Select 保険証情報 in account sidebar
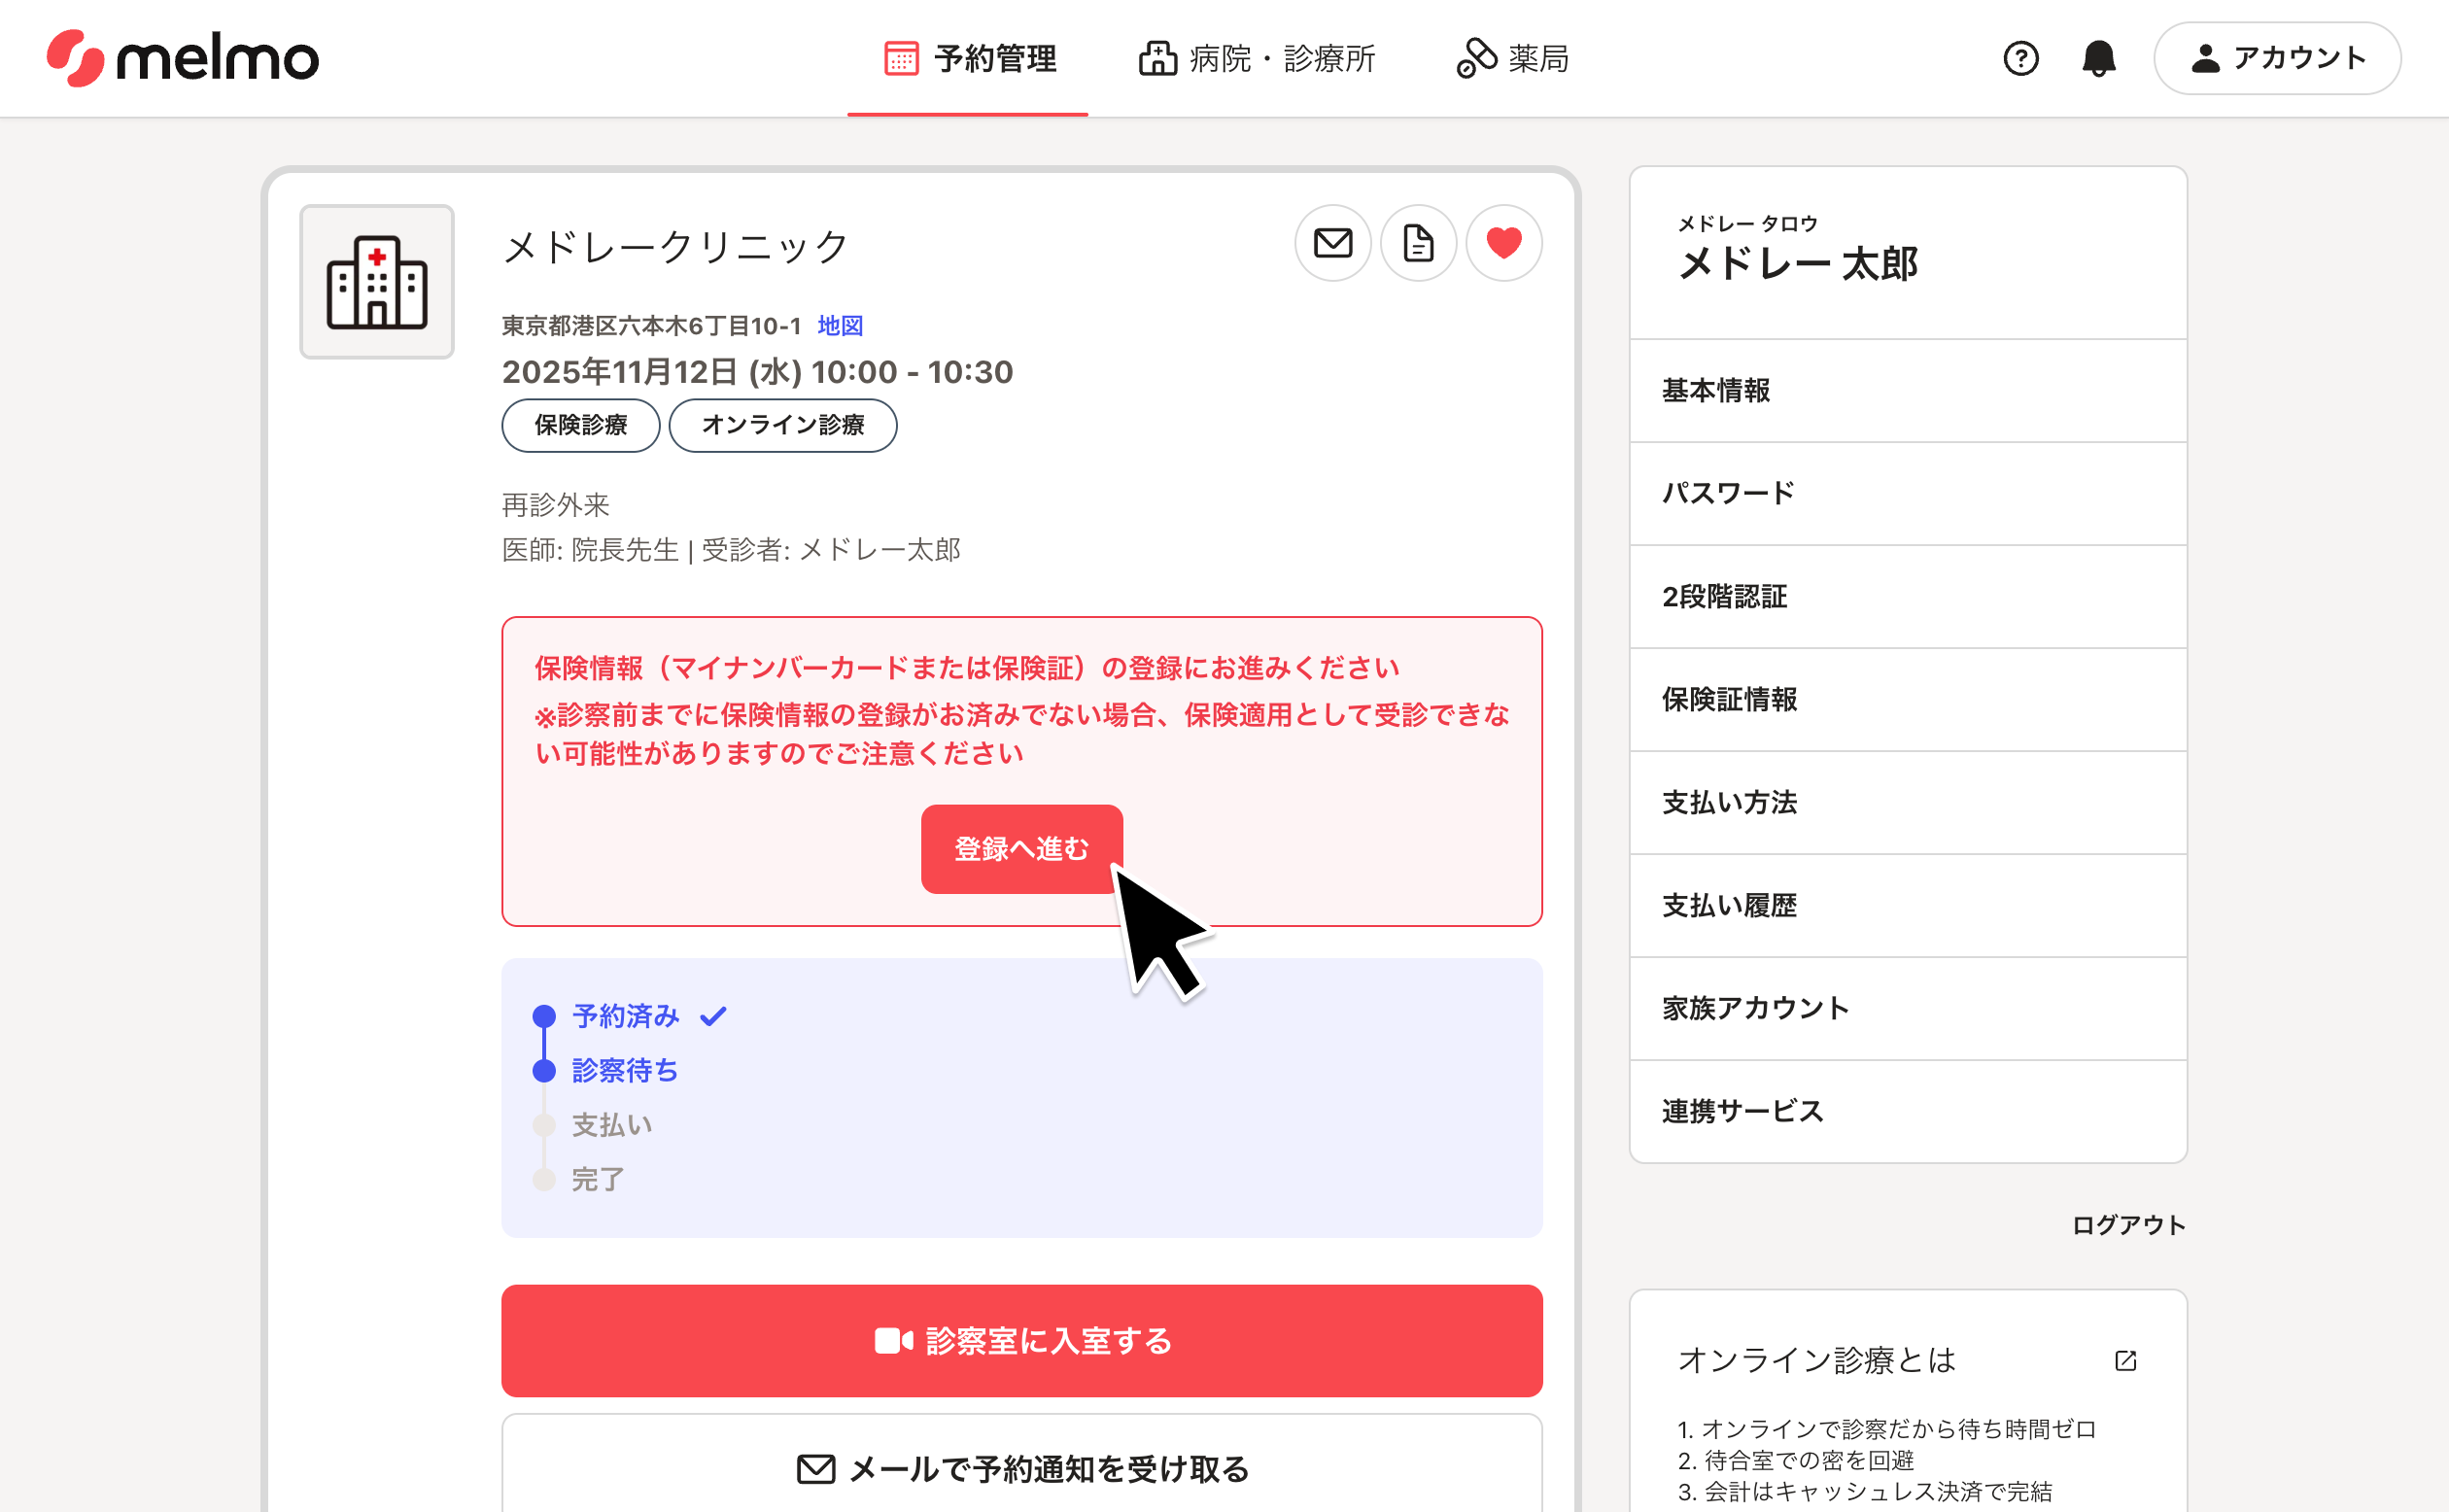Viewport: 2449px width, 1512px height. point(1907,699)
